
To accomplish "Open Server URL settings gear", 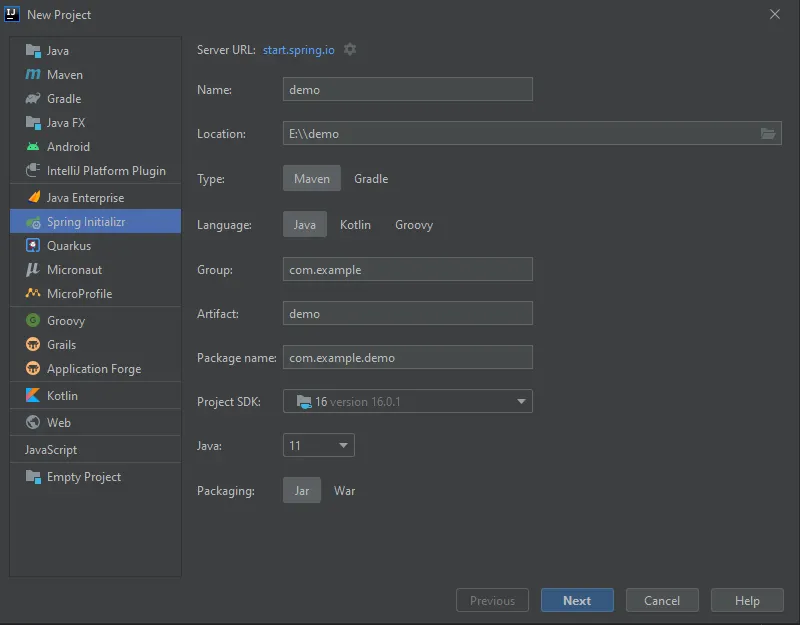I will (x=349, y=49).
